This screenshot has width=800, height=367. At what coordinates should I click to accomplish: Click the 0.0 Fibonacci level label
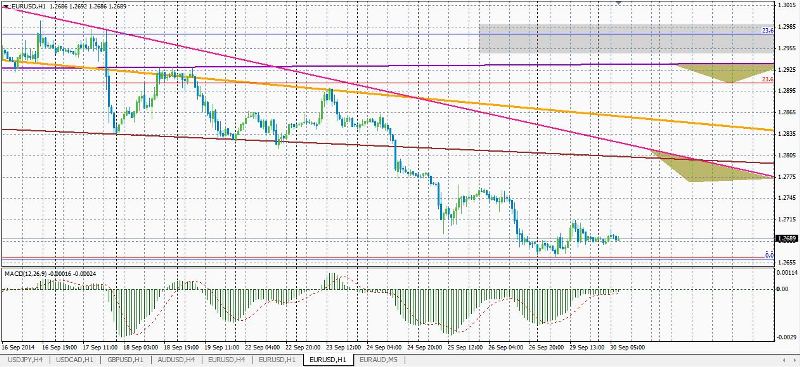coord(769,254)
